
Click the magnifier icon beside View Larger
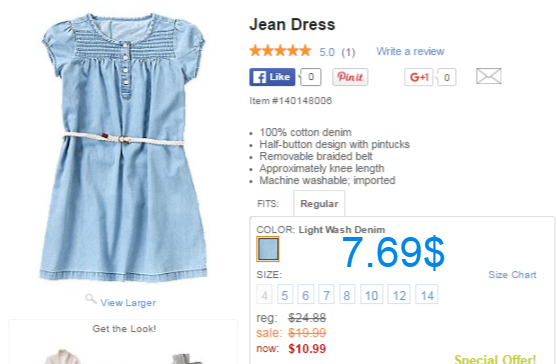click(91, 299)
